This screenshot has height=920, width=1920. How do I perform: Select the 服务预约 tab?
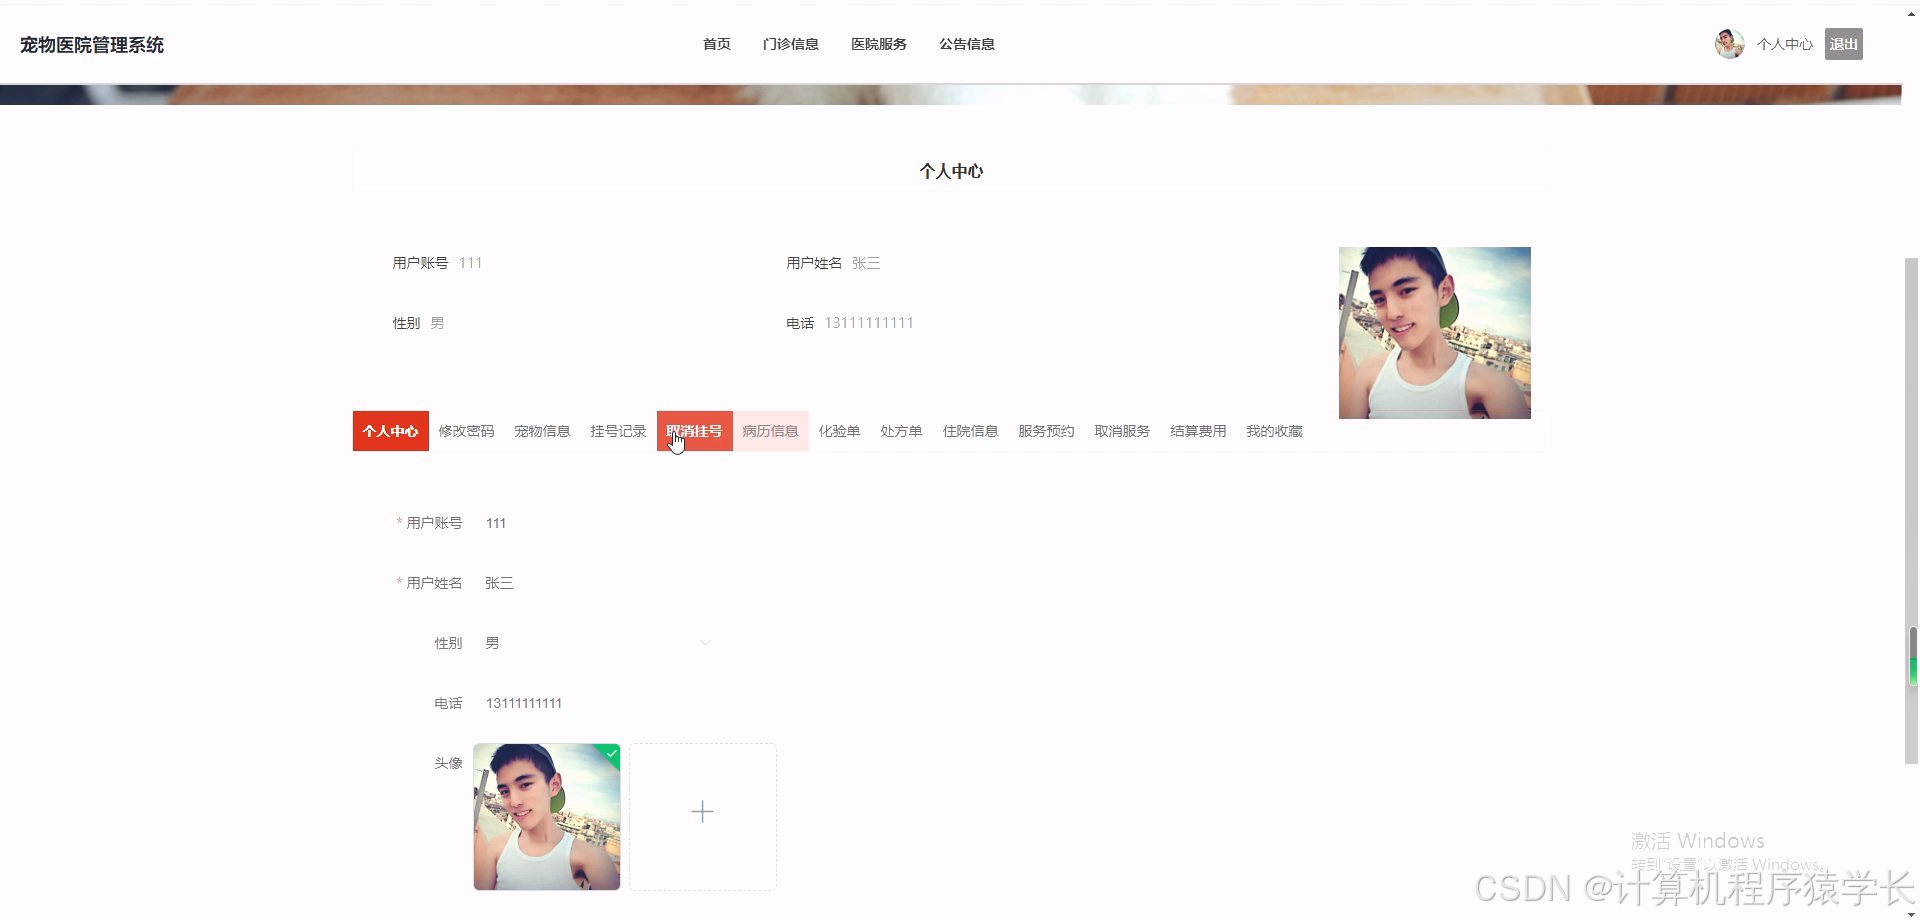(x=1045, y=431)
